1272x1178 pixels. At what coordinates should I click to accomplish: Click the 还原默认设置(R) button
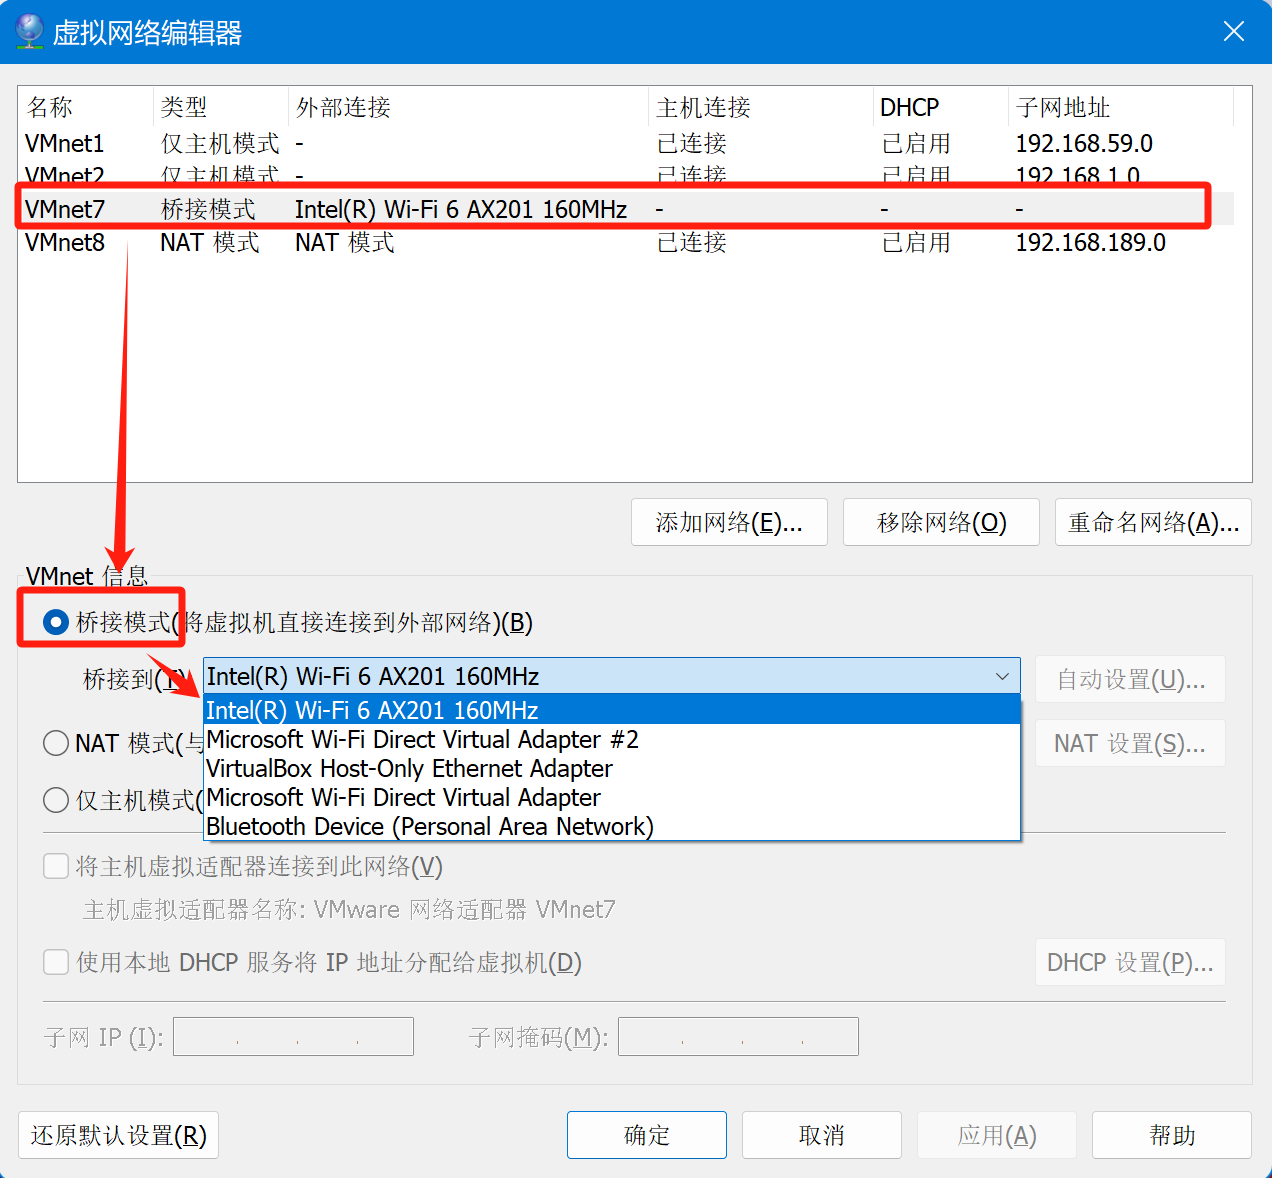[118, 1135]
